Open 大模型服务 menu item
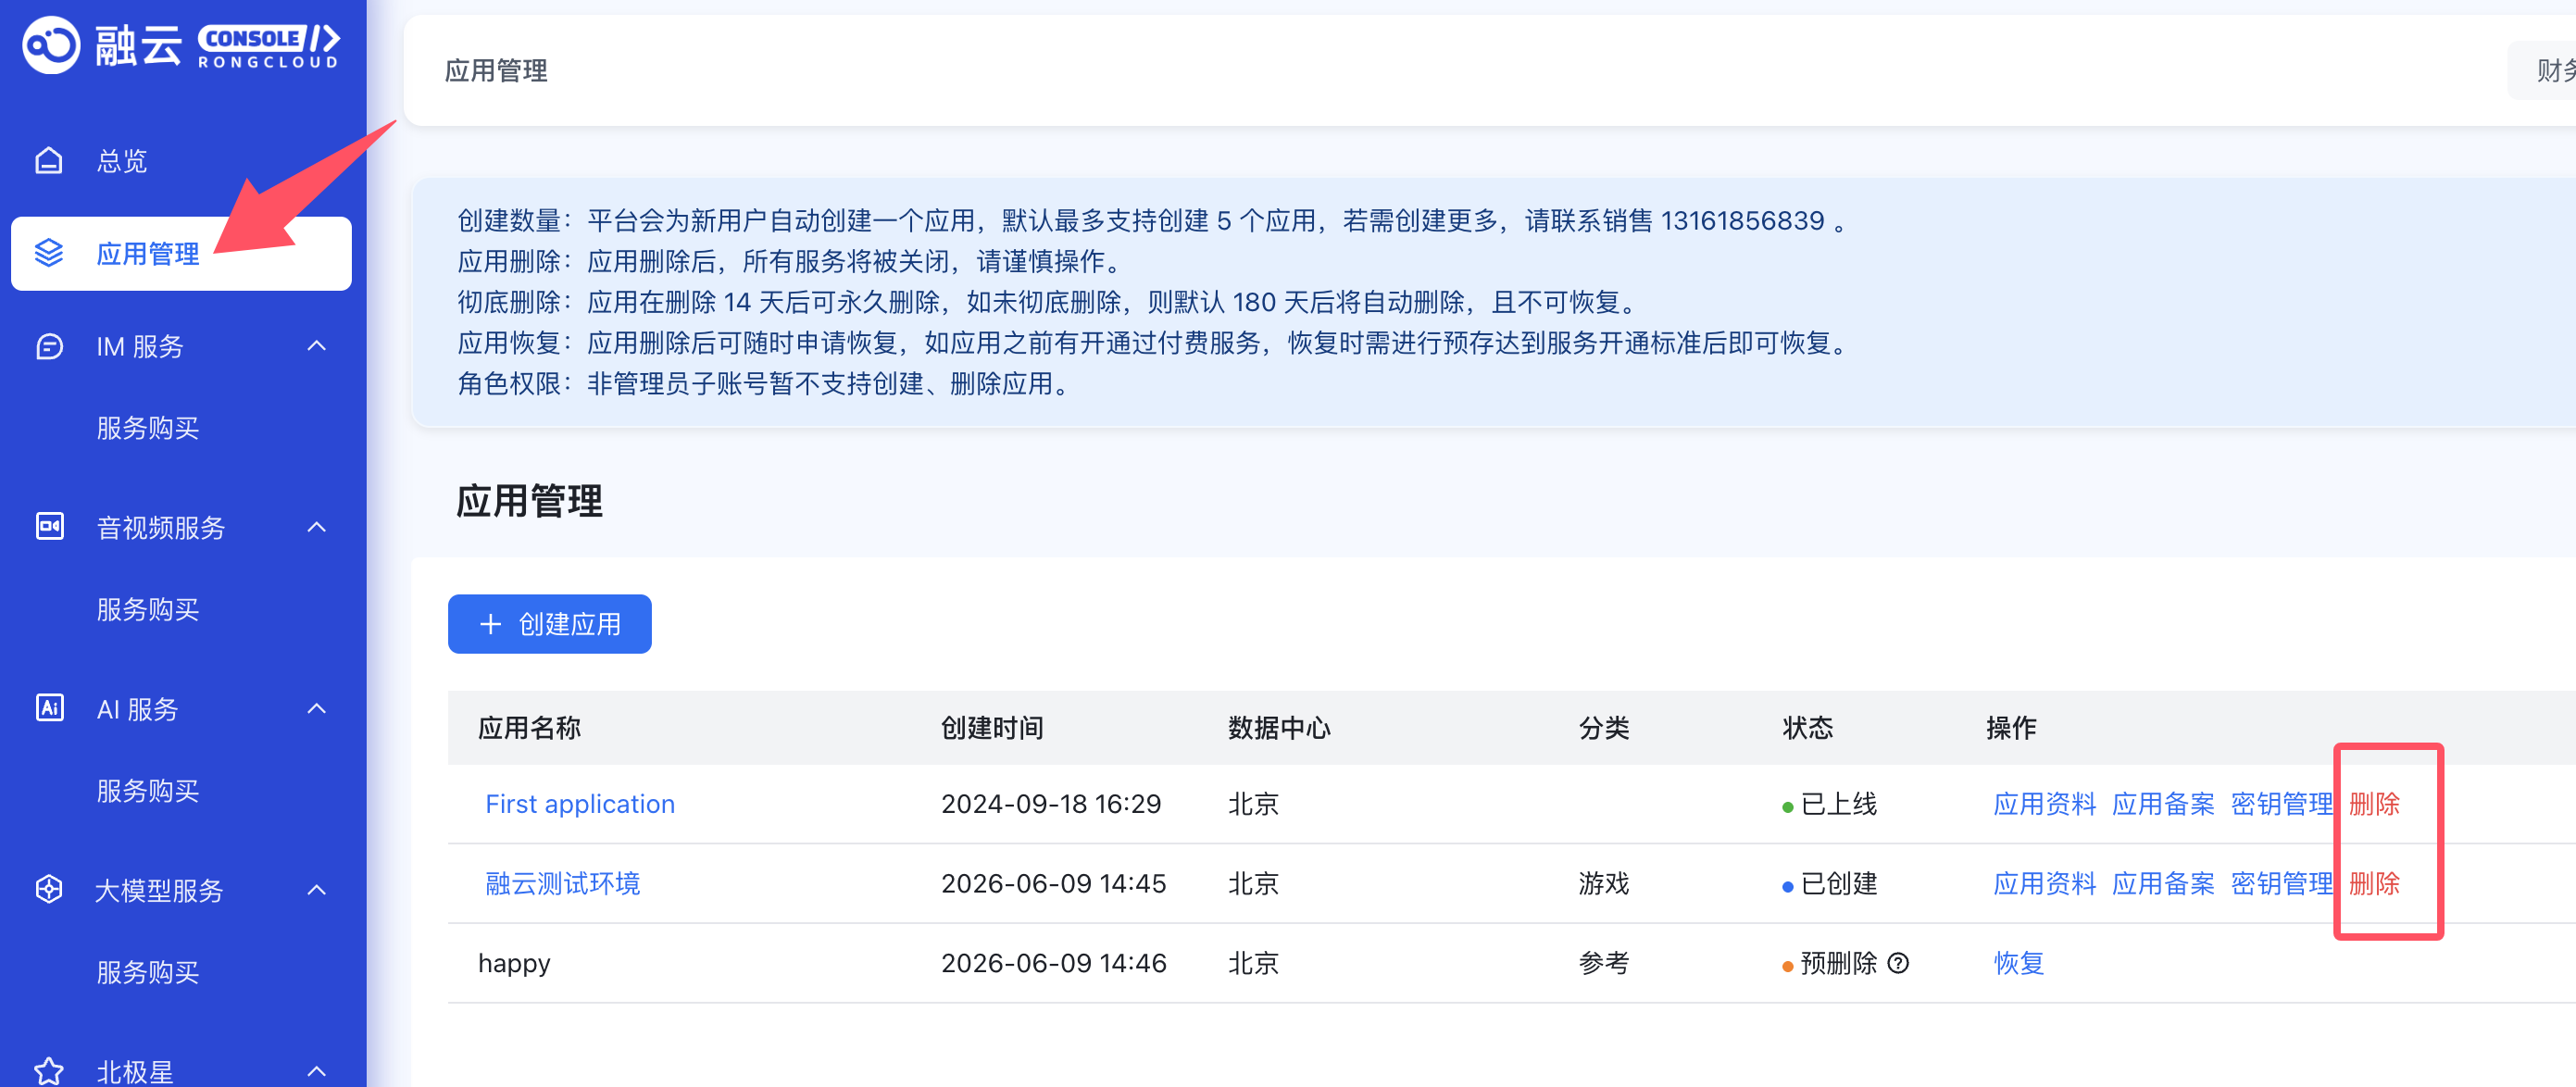2576x1087 pixels. pos(159,890)
